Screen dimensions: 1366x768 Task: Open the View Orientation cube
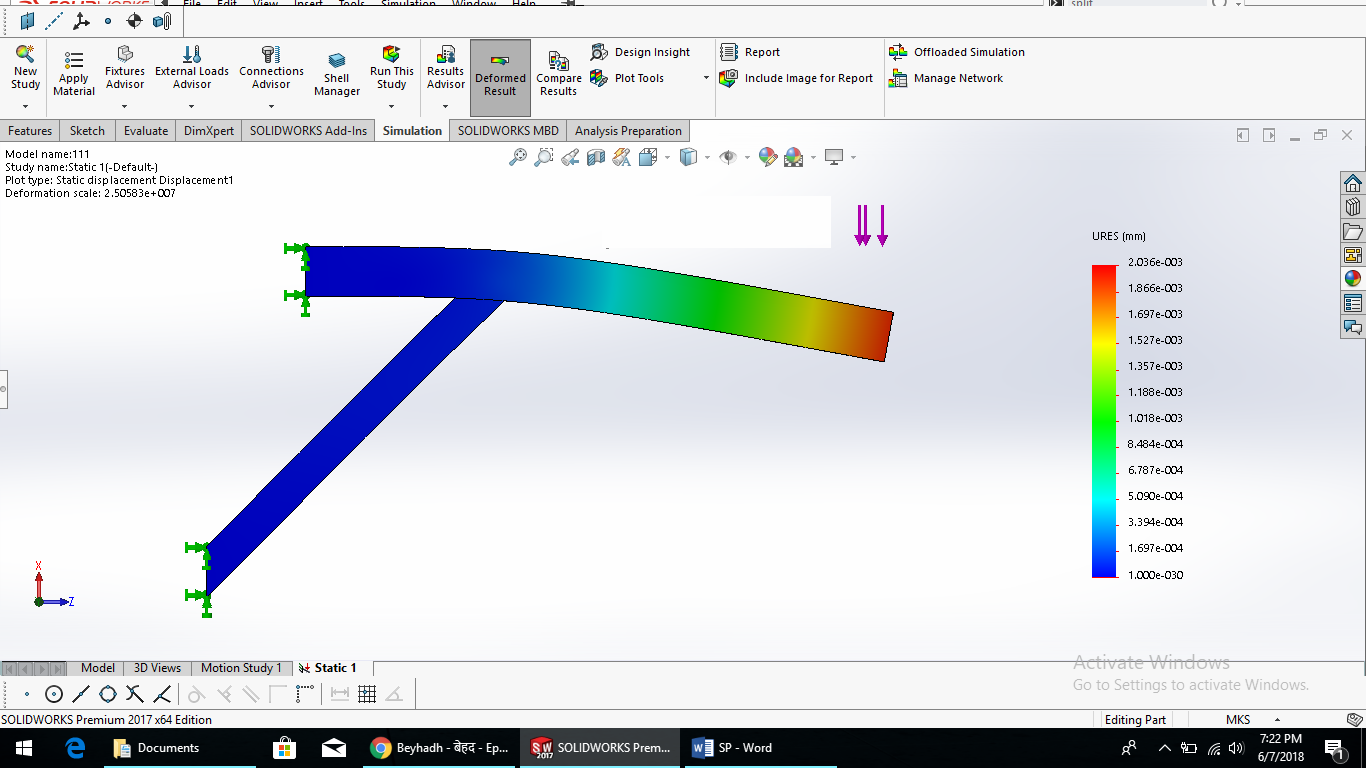click(x=648, y=157)
